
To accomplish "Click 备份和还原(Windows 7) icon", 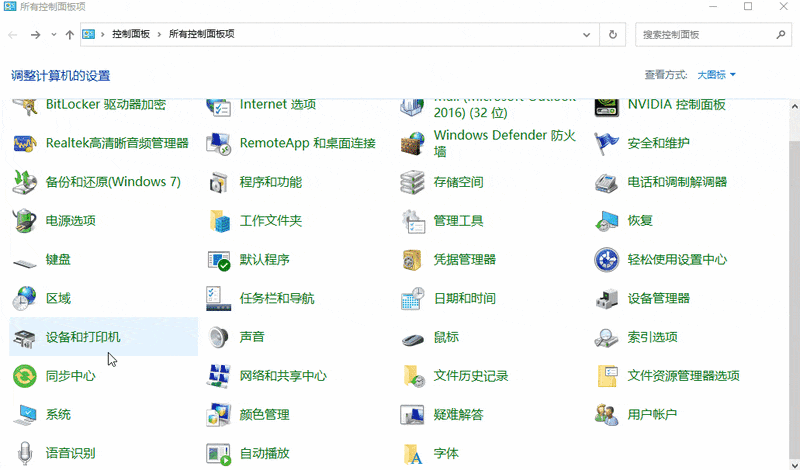I will (24, 182).
